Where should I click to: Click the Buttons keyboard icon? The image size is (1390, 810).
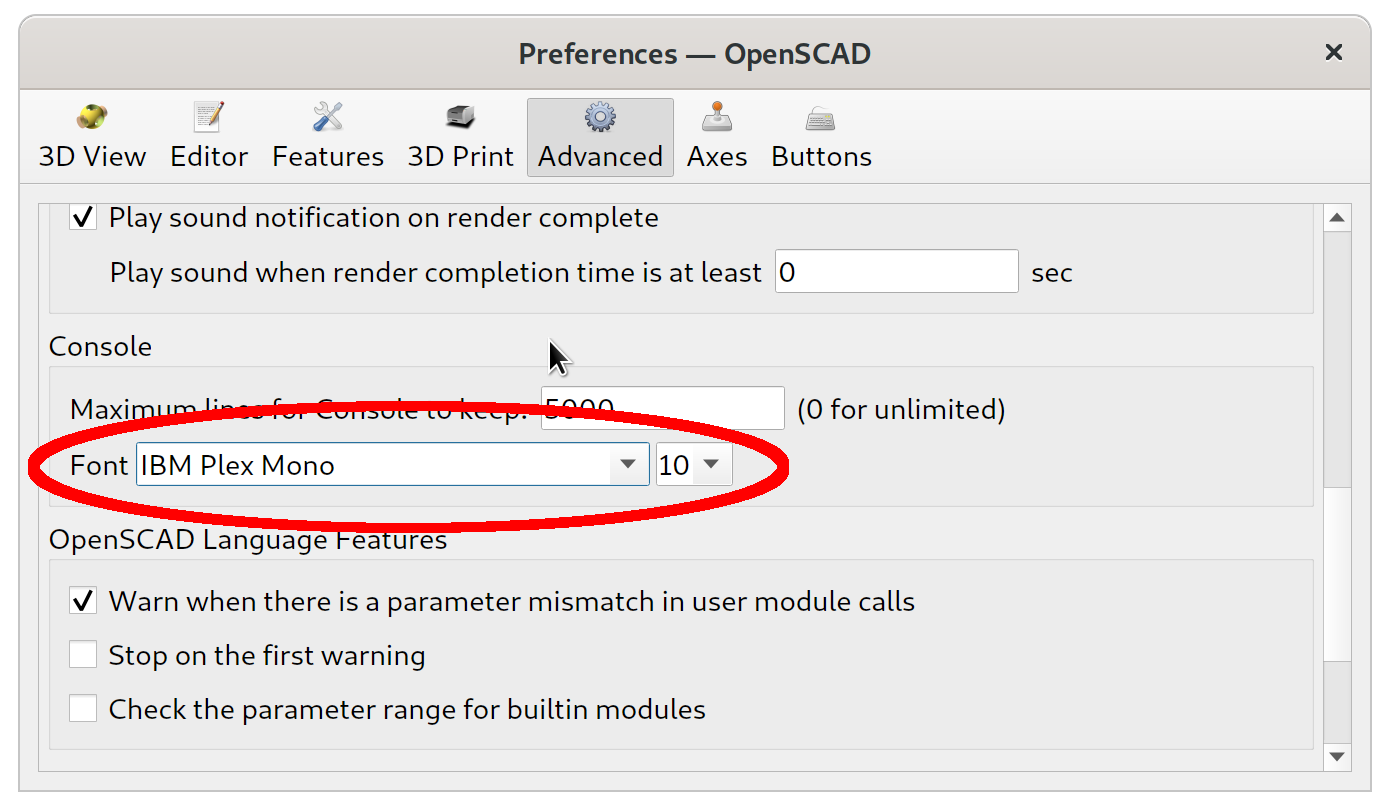821,118
